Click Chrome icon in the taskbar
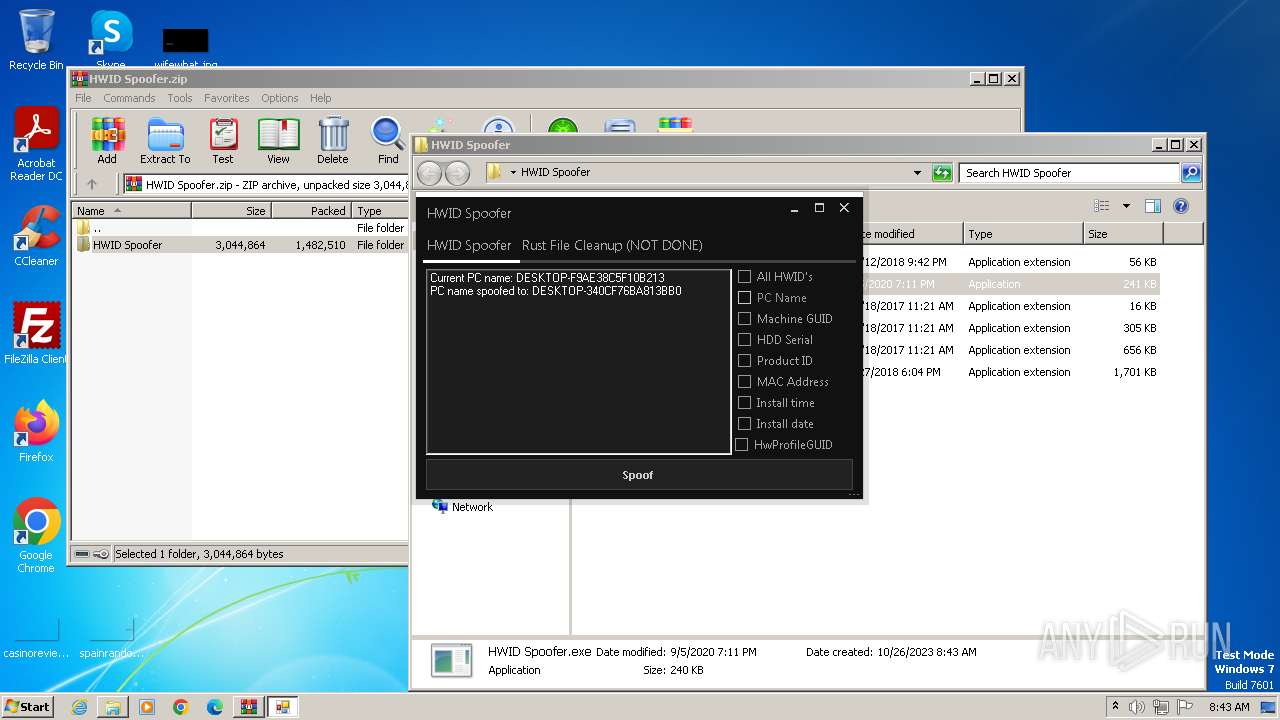This screenshot has height=720, width=1280. [181, 707]
